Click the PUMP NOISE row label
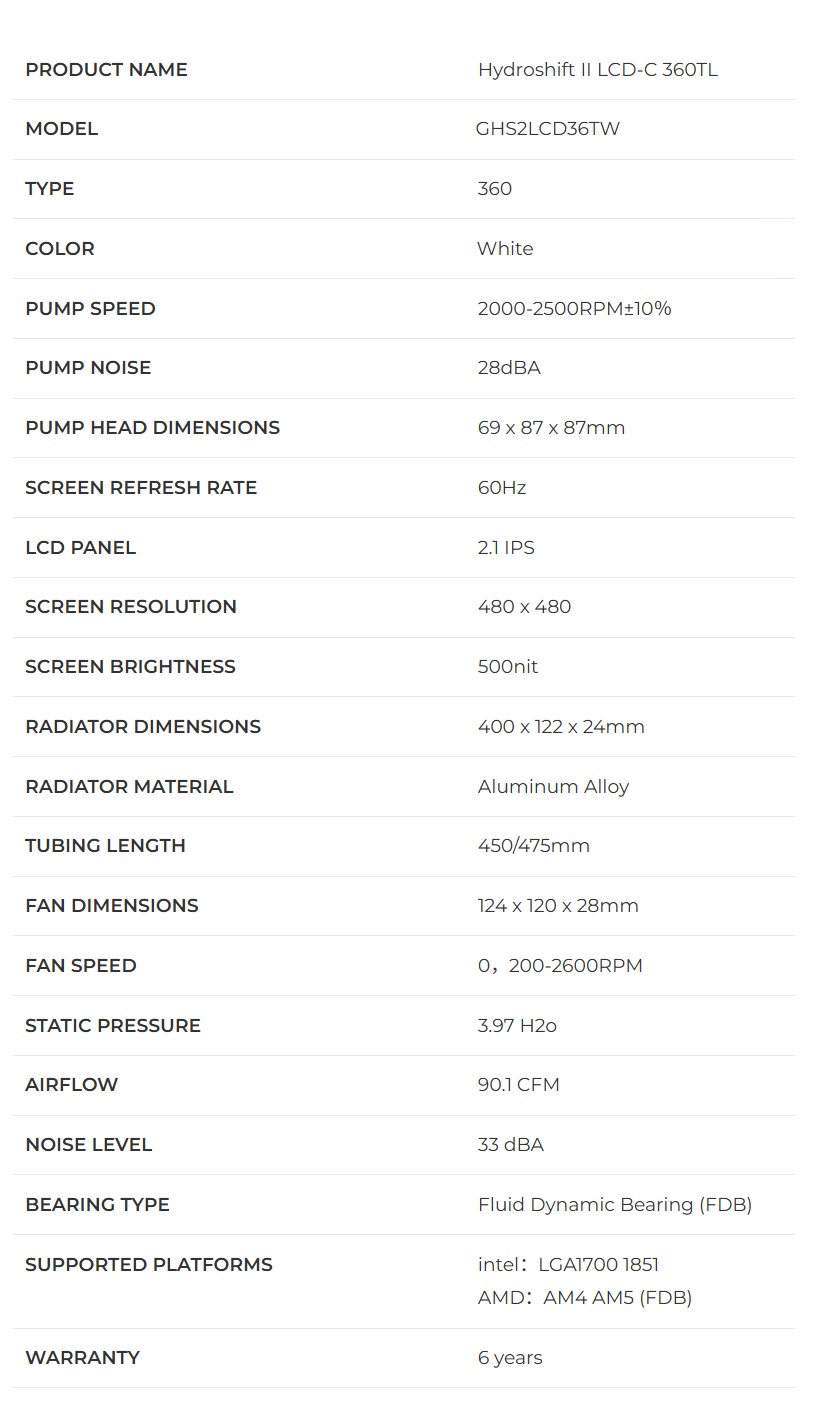Viewport: 814px width, 1426px height. tap(88, 368)
